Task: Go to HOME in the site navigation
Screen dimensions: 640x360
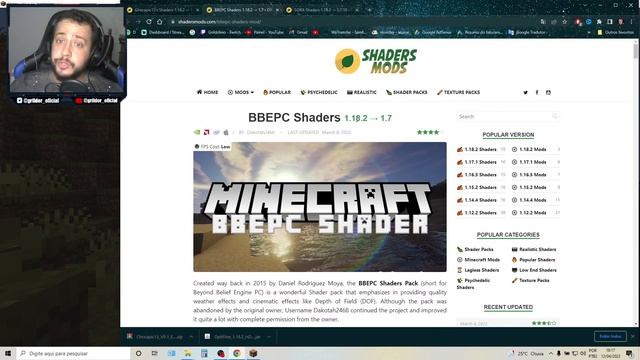Action: coord(207,93)
